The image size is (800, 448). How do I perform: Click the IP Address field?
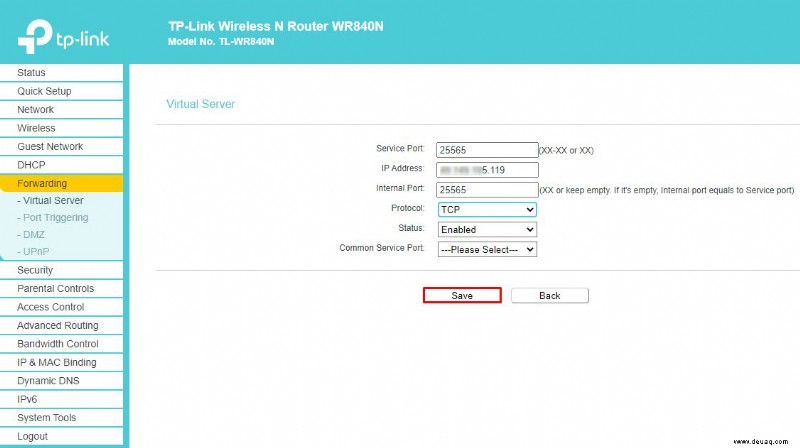click(x=487, y=170)
